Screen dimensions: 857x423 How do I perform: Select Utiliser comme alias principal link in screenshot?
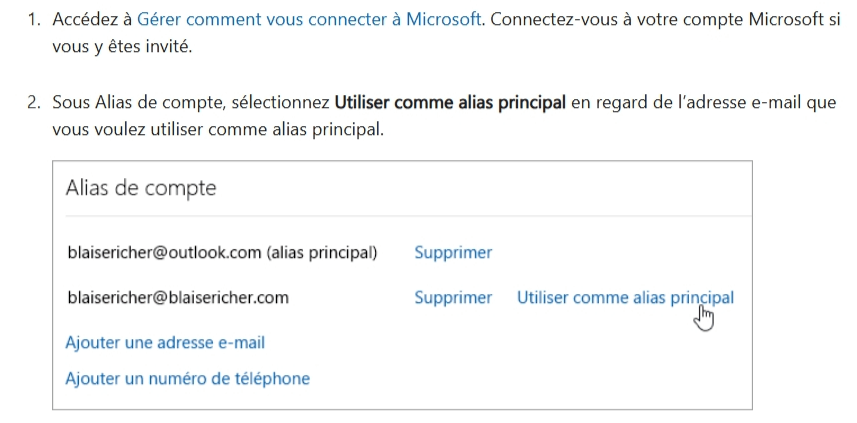pyautogui.click(x=625, y=297)
